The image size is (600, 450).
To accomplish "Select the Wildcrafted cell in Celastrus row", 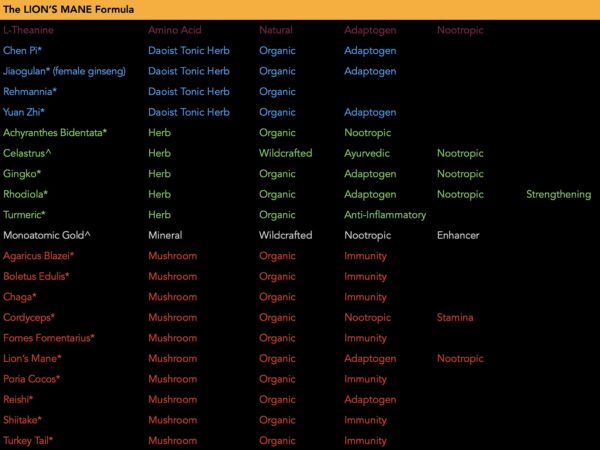I will (285, 153).
